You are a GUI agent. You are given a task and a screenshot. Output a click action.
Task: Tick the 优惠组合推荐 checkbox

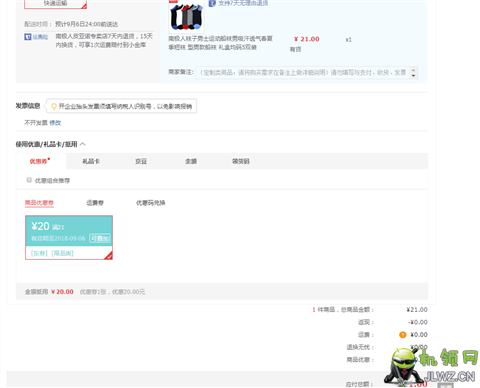(x=29, y=180)
